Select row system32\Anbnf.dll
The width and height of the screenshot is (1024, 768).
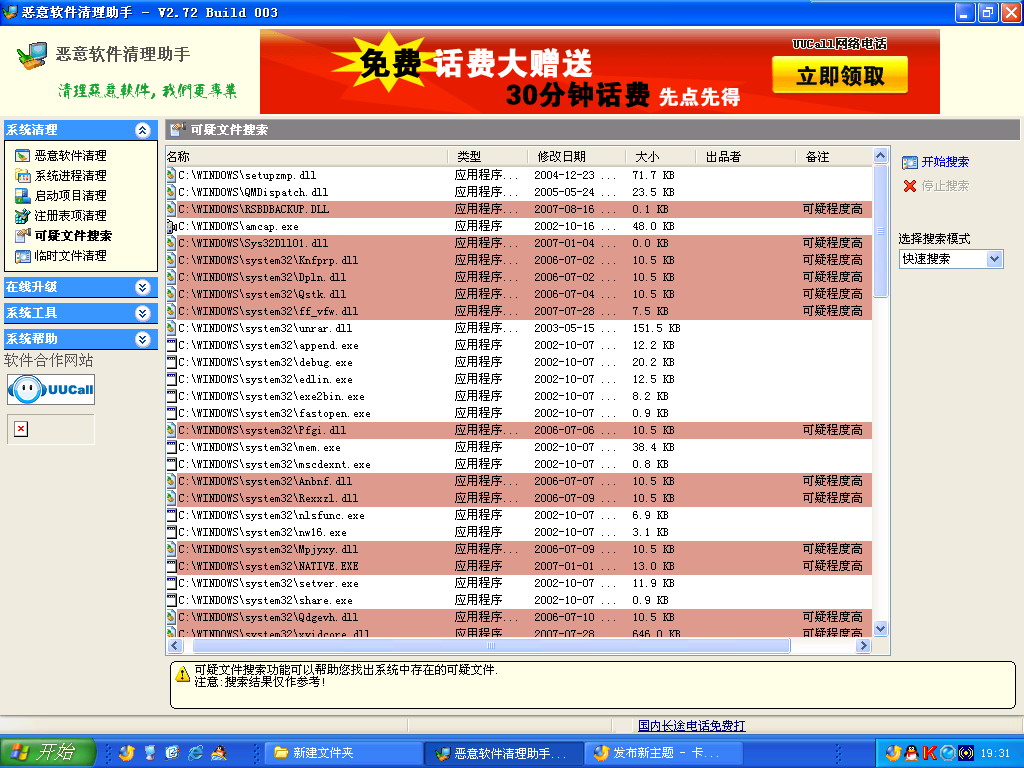(519, 481)
